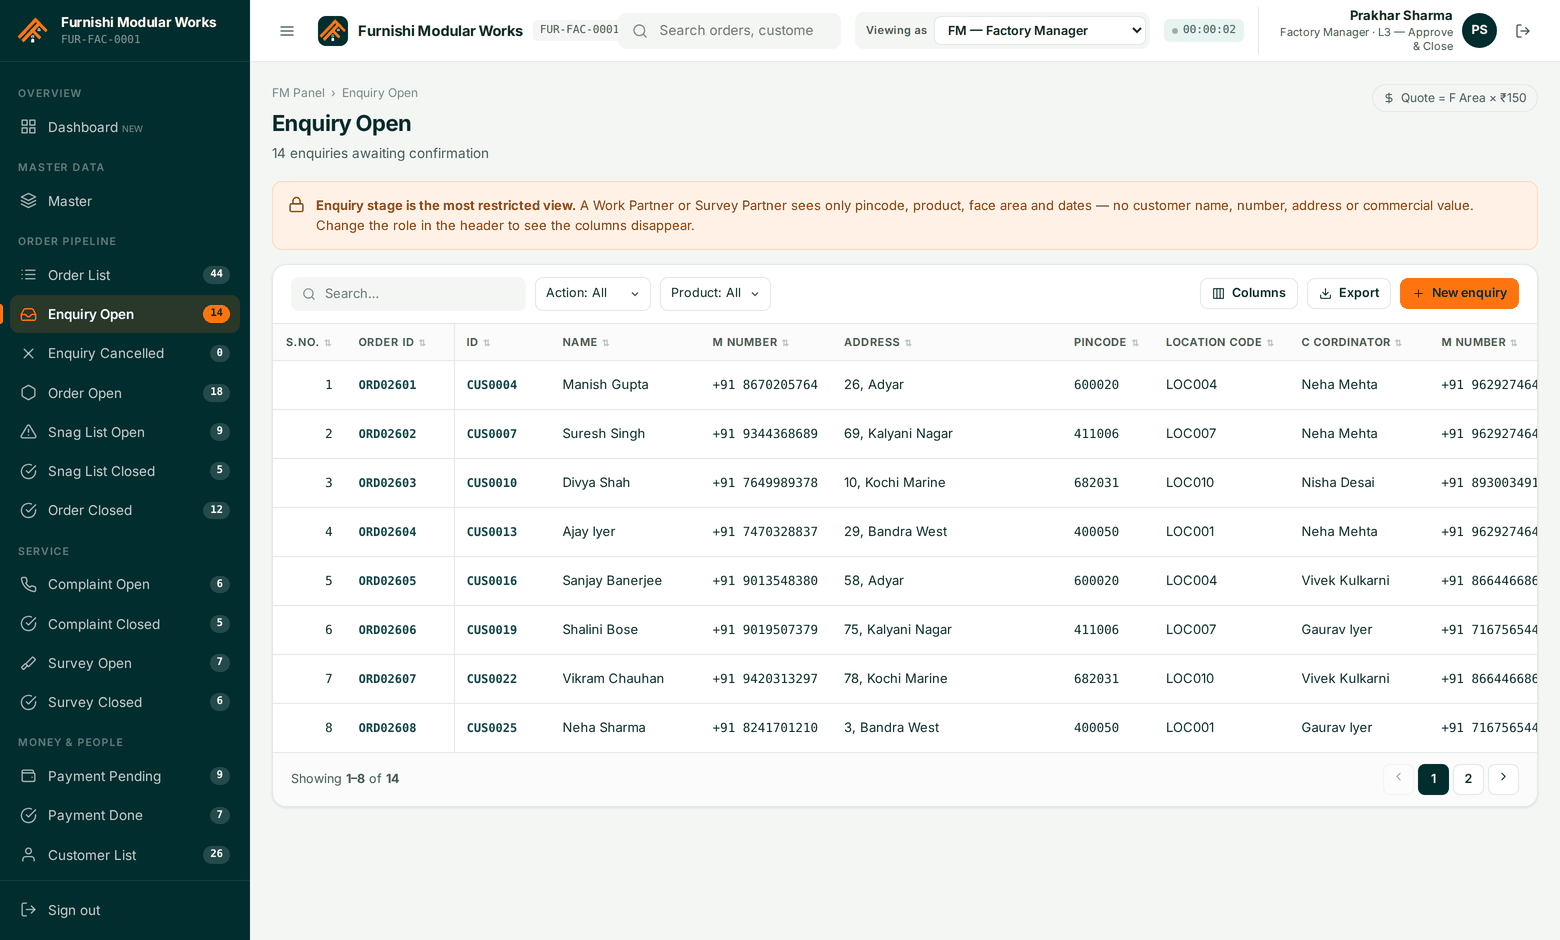Click the current page 1 button

pyautogui.click(x=1433, y=779)
